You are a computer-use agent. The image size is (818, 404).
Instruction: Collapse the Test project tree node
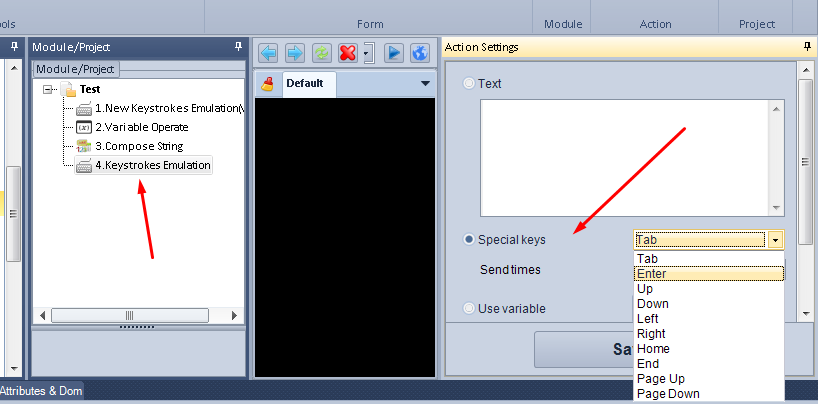pyautogui.click(x=48, y=89)
